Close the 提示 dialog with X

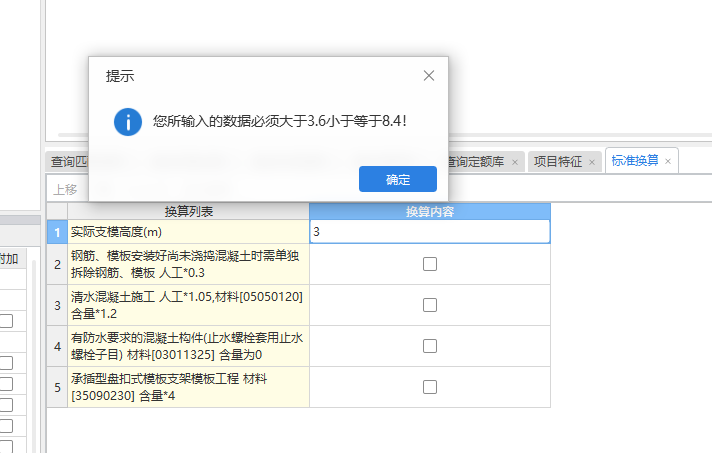[429, 76]
